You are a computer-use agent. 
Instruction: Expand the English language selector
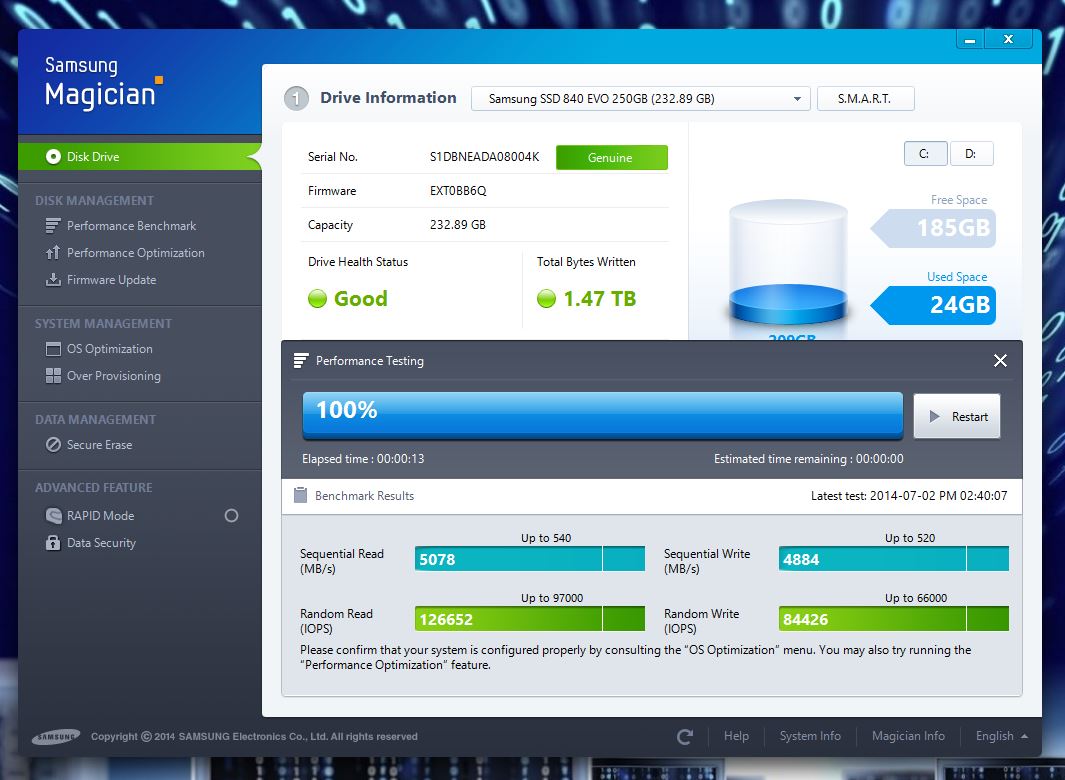coord(1001,736)
